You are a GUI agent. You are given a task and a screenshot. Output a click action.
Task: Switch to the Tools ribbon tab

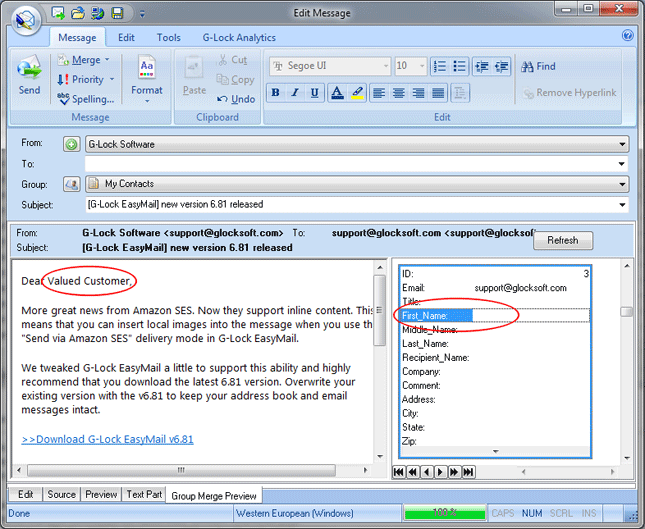pos(168,37)
